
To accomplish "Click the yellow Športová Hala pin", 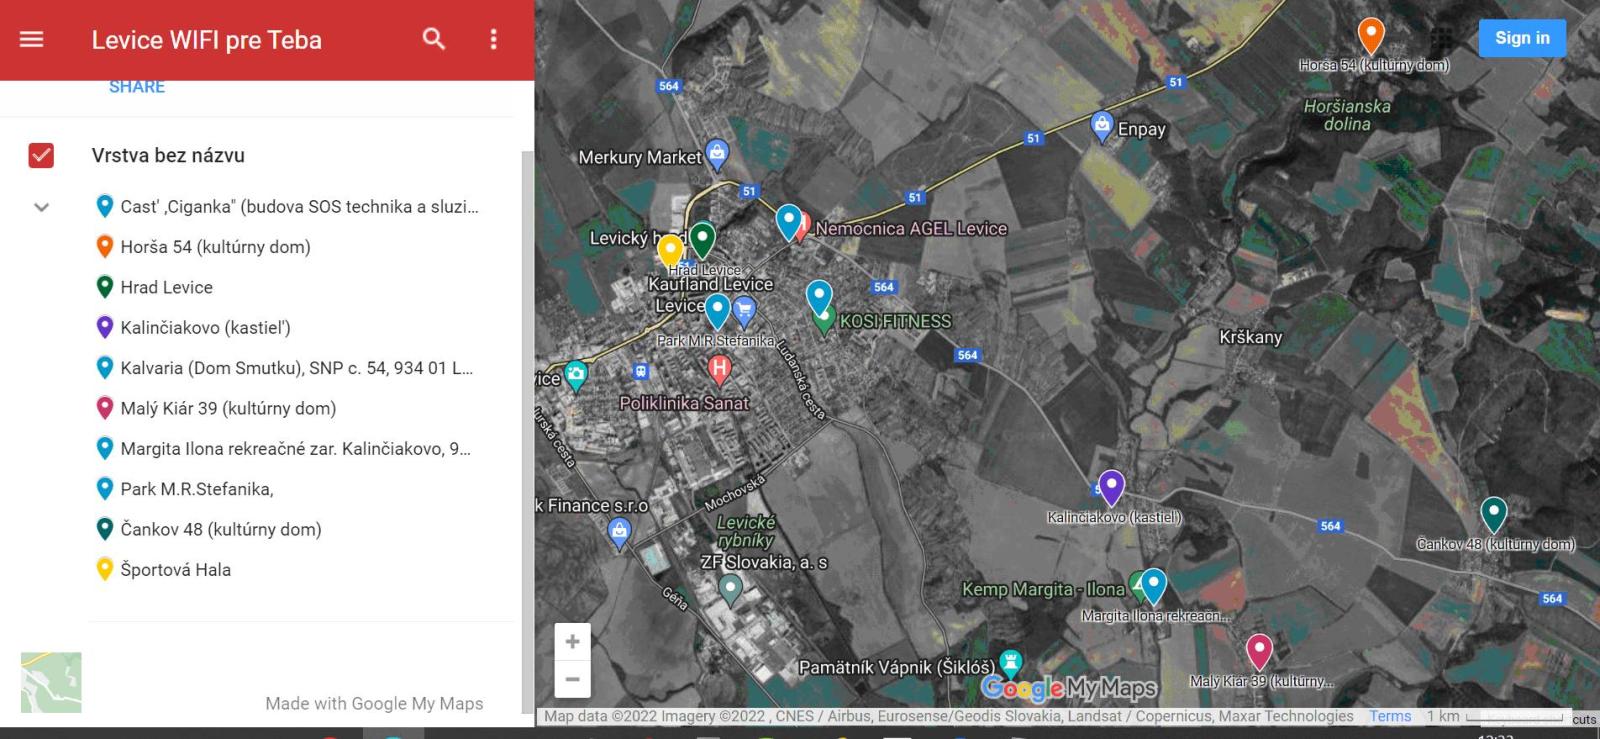I will [x=670, y=251].
